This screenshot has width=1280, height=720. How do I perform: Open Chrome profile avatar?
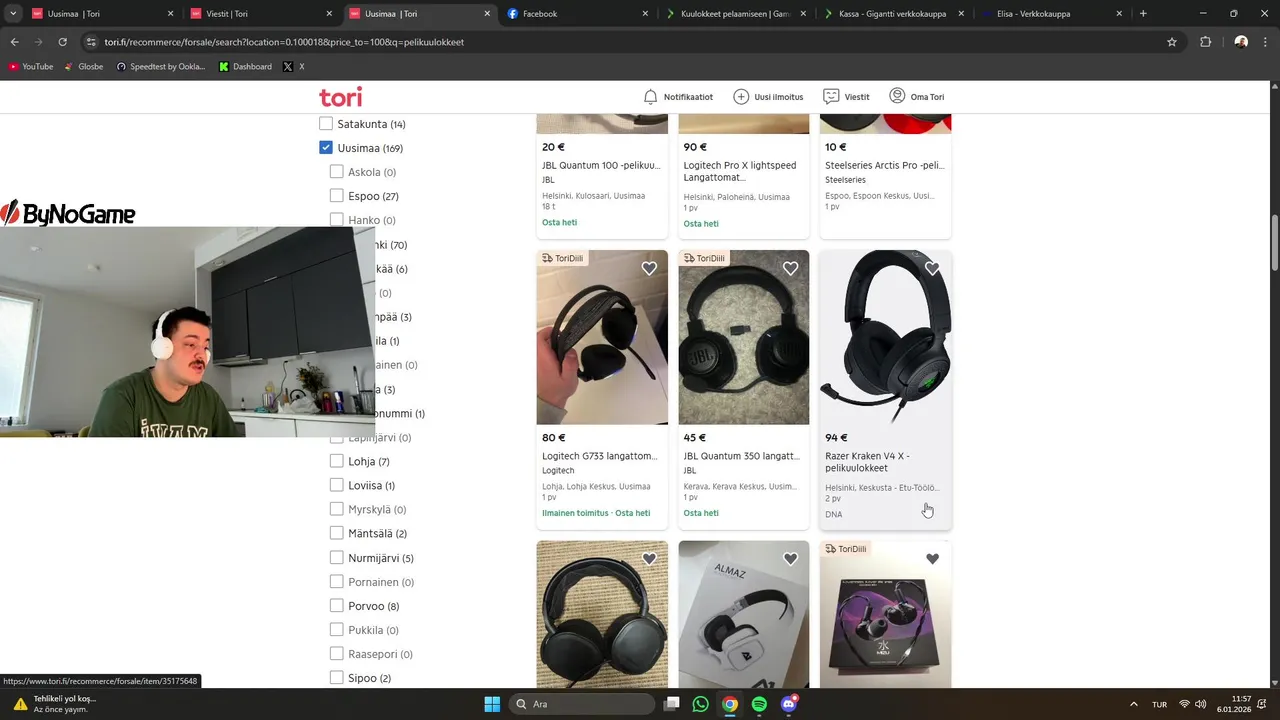point(1241,42)
